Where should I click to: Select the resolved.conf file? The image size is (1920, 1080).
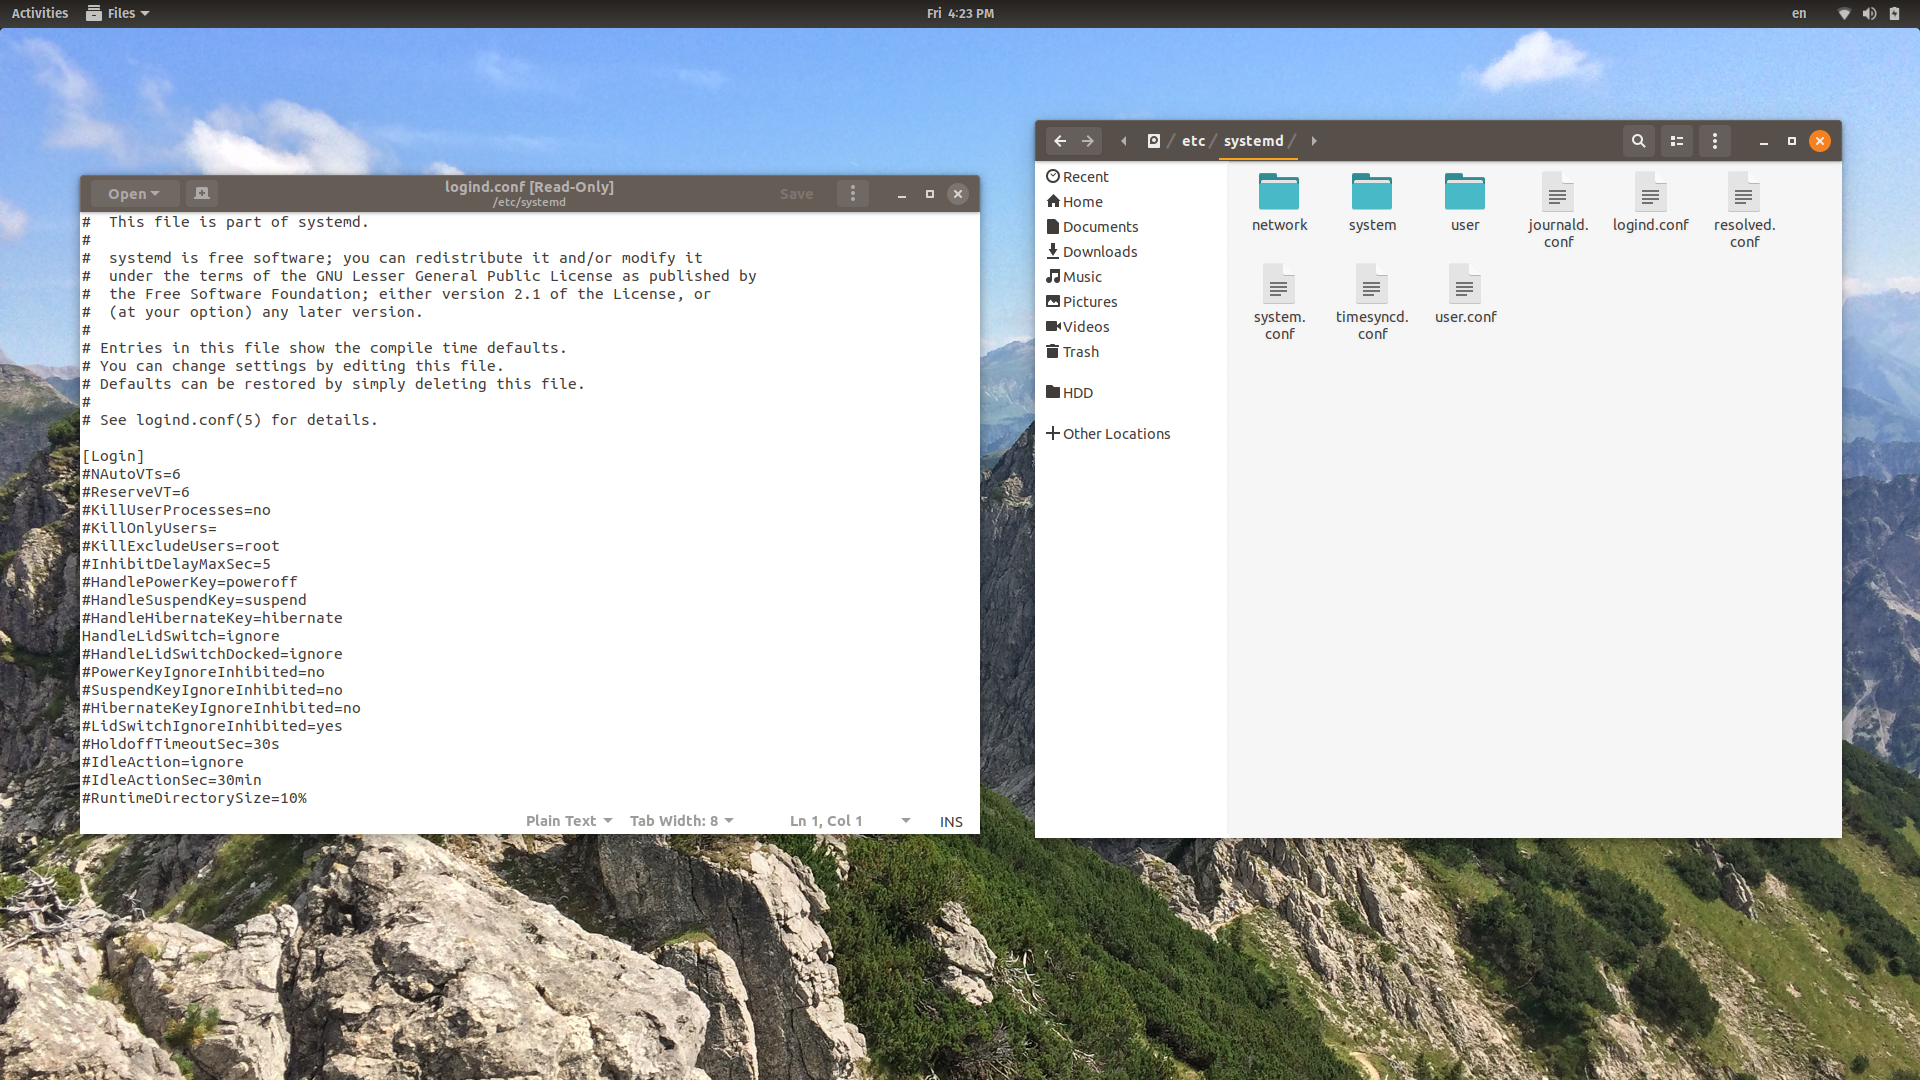1744,210
